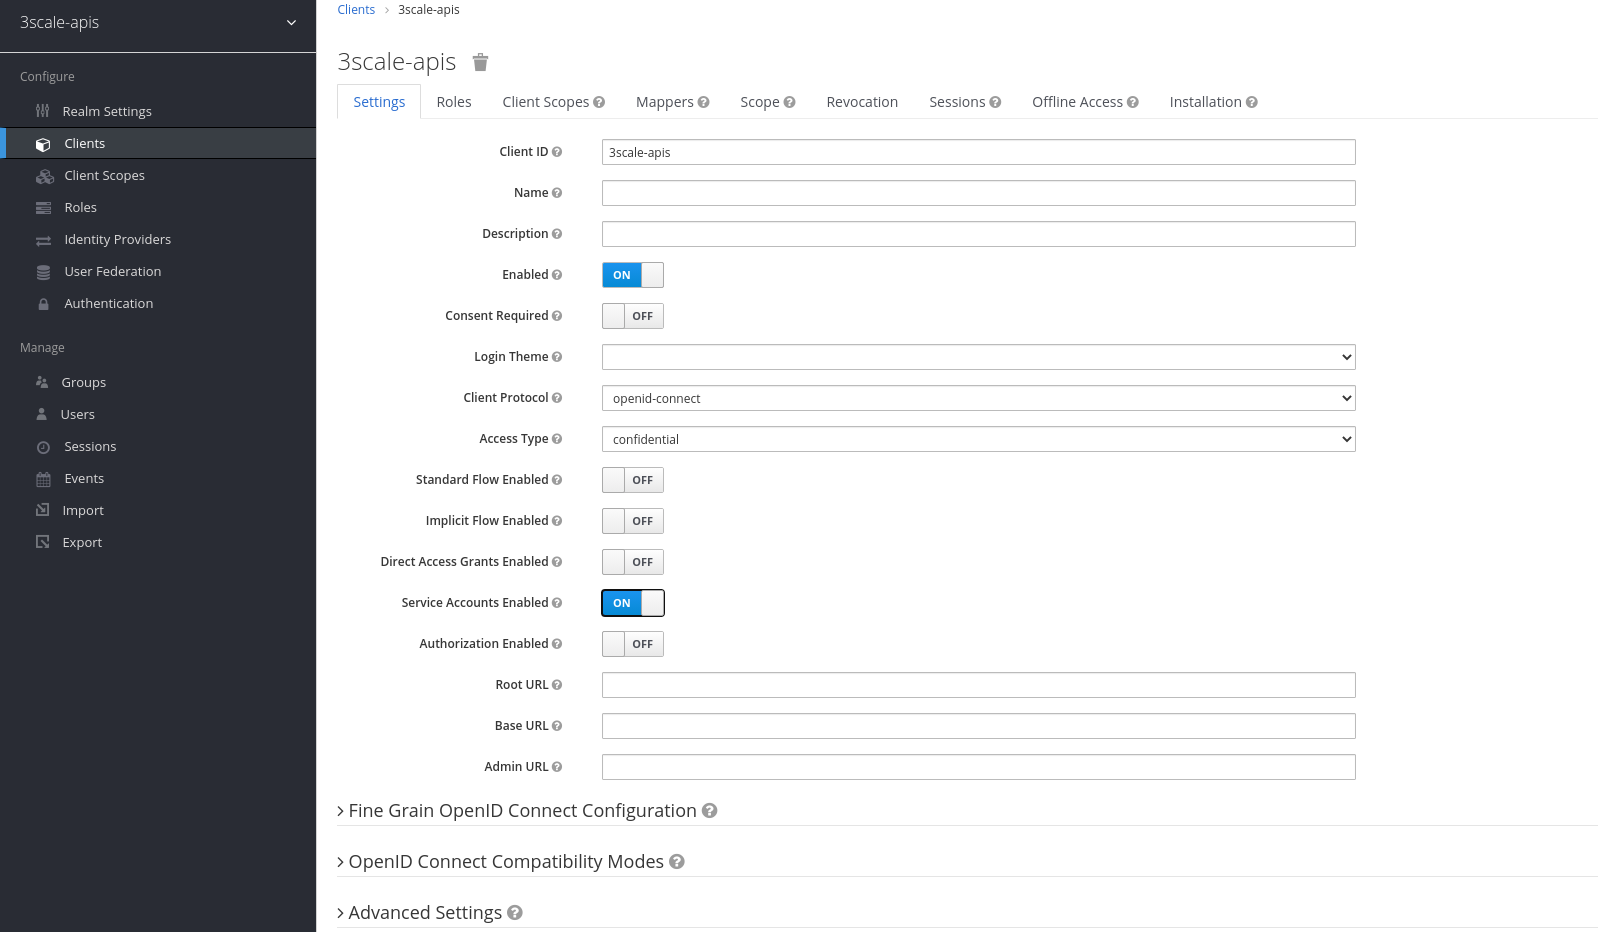The width and height of the screenshot is (1598, 932).
Task: Click Realm Settings sliders icon
Action: point(42,111)
